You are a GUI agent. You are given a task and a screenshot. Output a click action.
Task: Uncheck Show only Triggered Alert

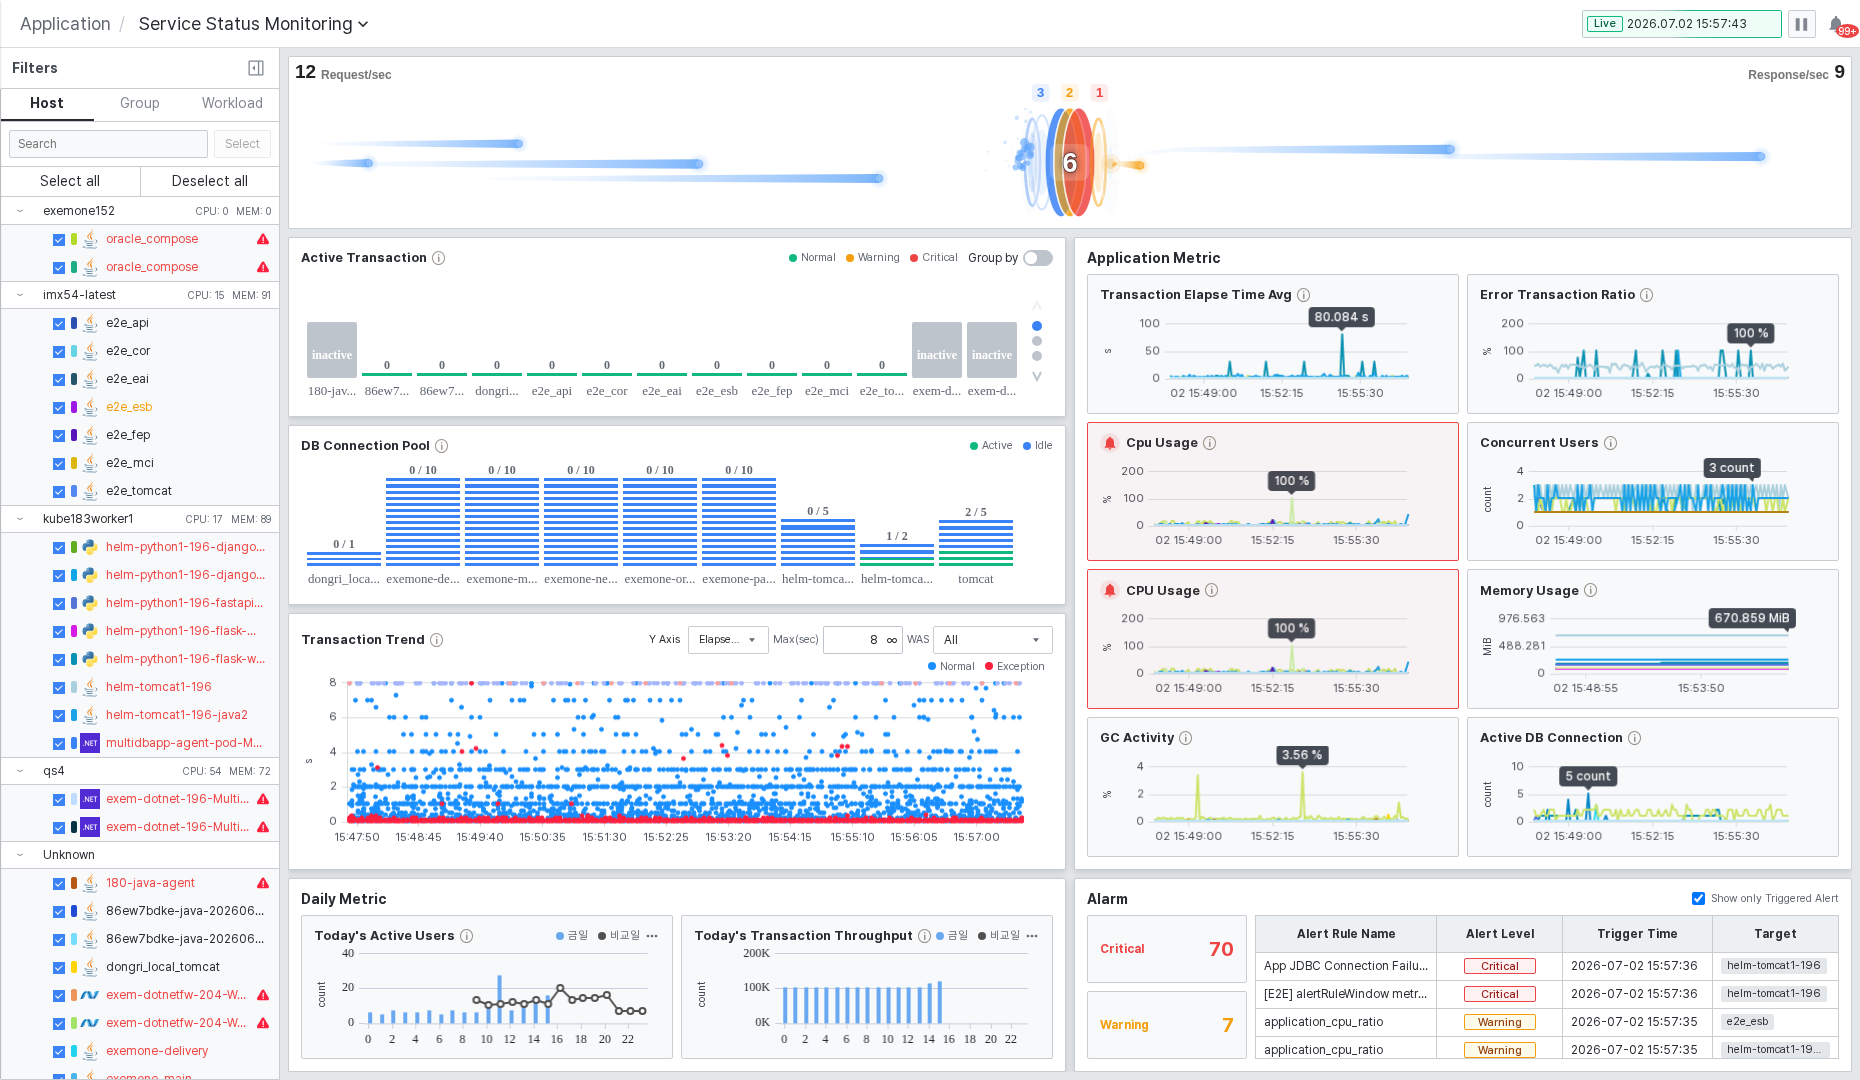(1698, 899)
